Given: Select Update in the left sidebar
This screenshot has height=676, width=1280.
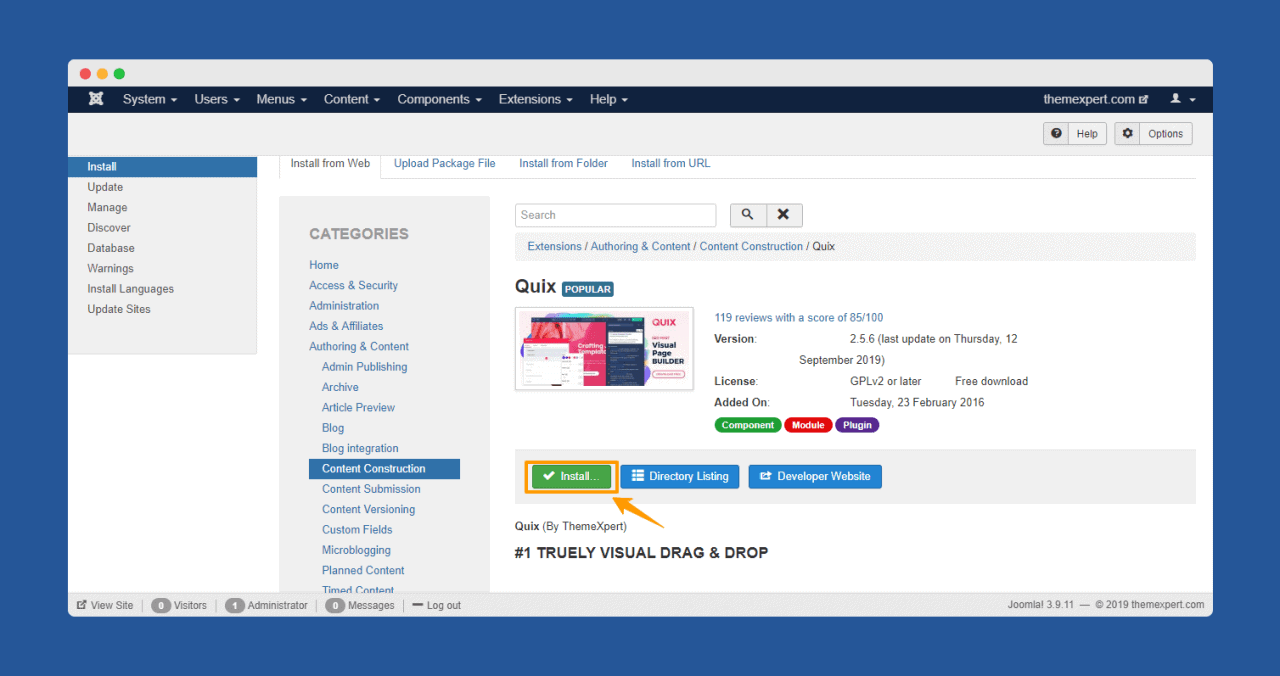Looking at the screenshot, I should pos(105,187).
